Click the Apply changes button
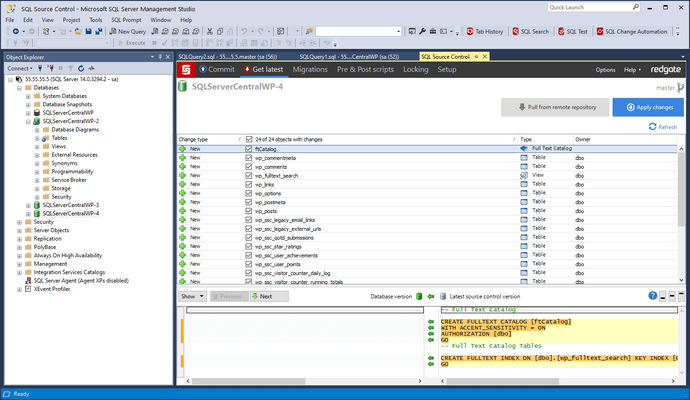Screen dimensions: 690x400 click(648, 107)
